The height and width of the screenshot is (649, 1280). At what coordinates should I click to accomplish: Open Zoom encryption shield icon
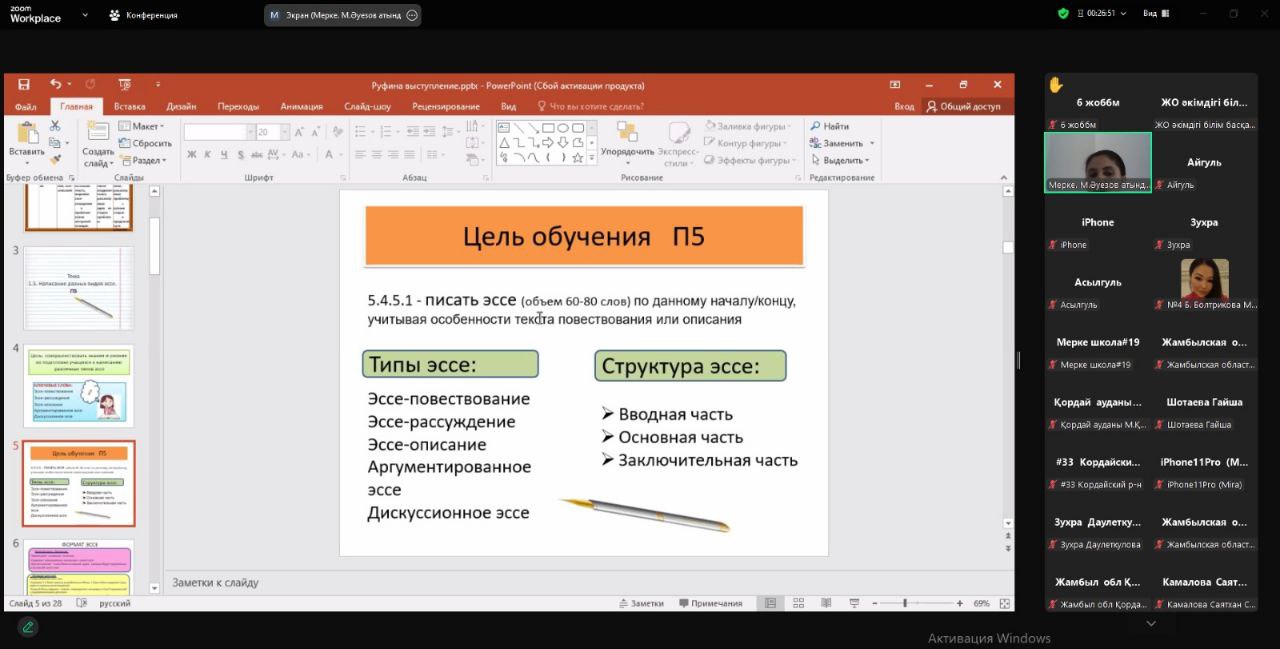1063,13
